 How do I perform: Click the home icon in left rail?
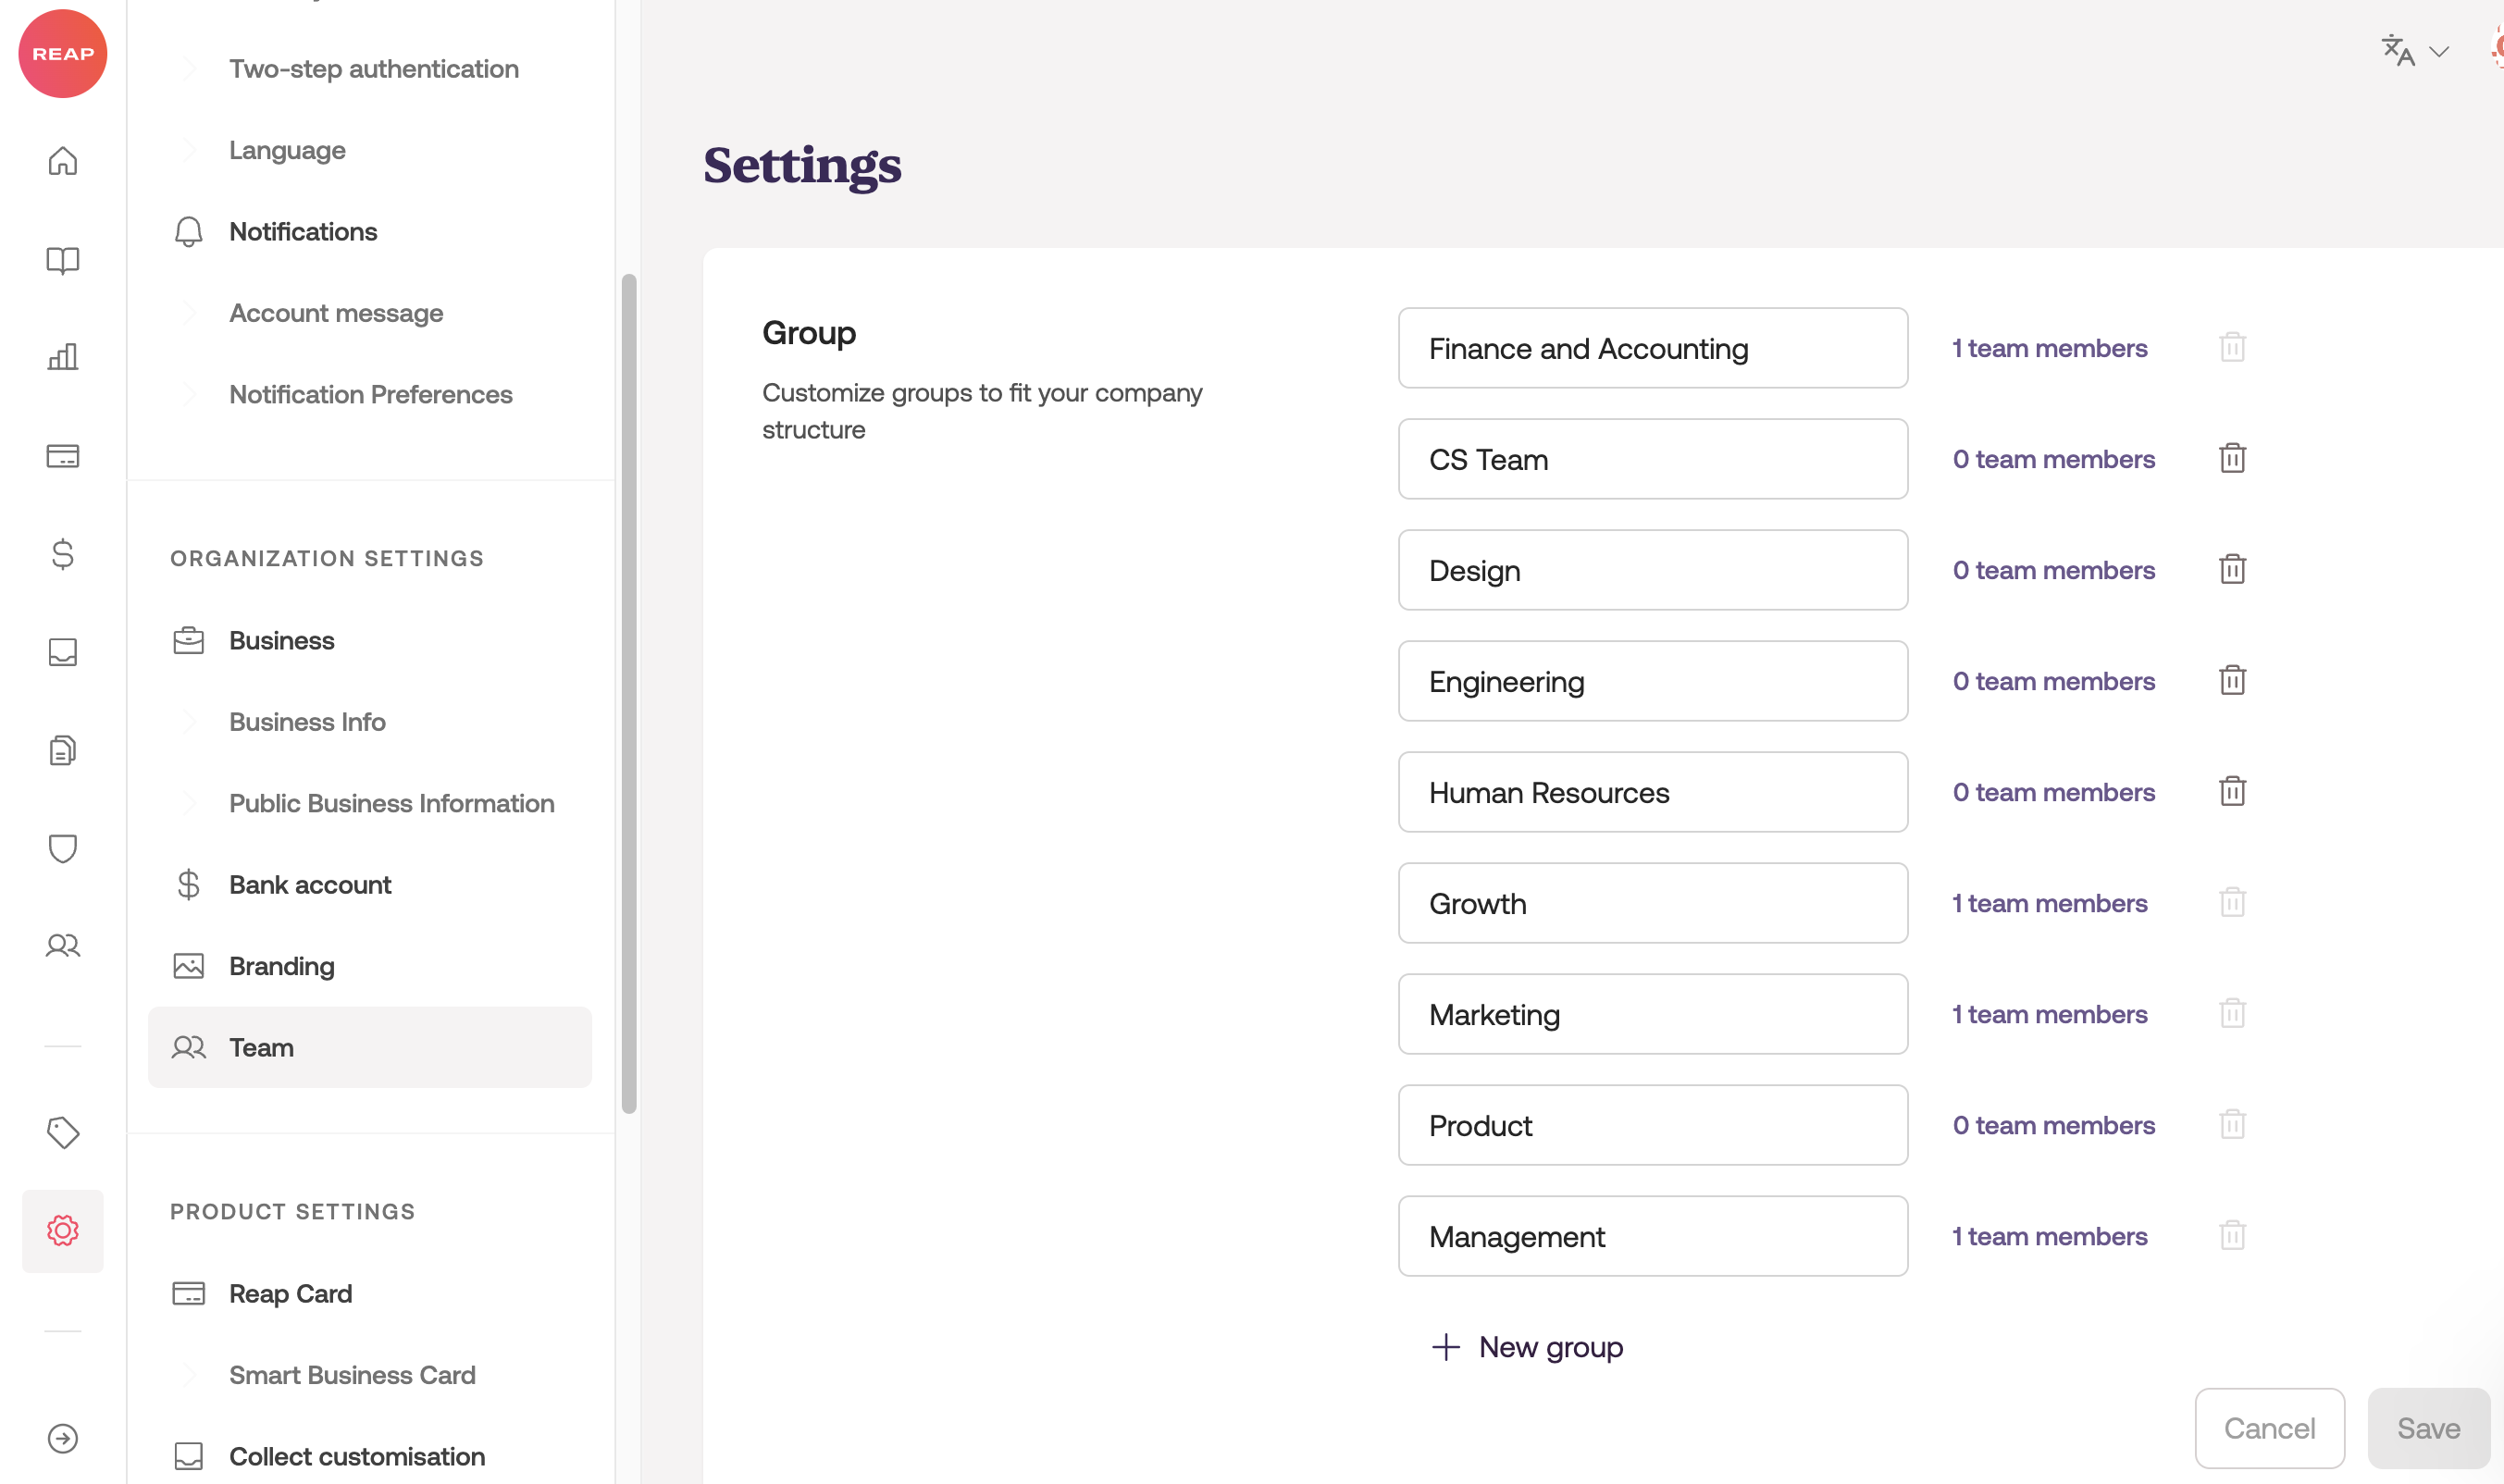click(62, 161)
